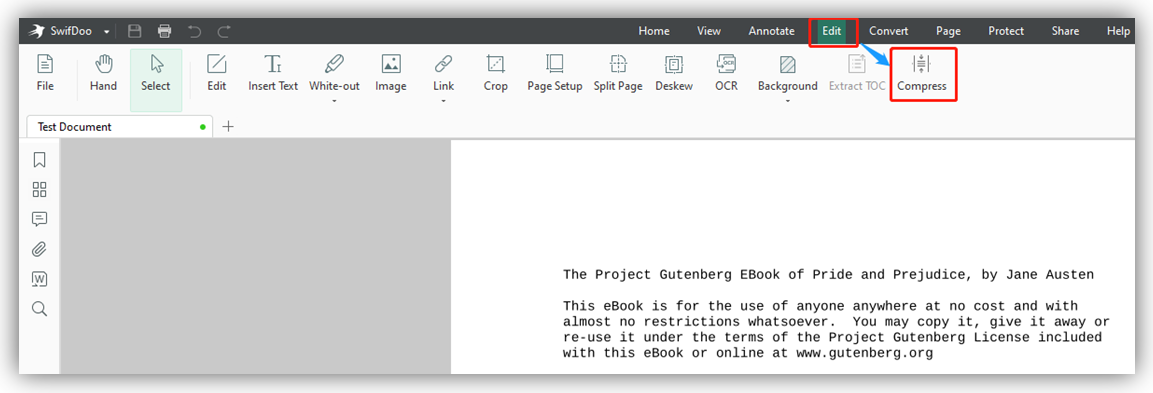Image resolution: width=1153 pixels, height=393 pixels.
Task: Run the Deskew tool
Action: point(674,73)
